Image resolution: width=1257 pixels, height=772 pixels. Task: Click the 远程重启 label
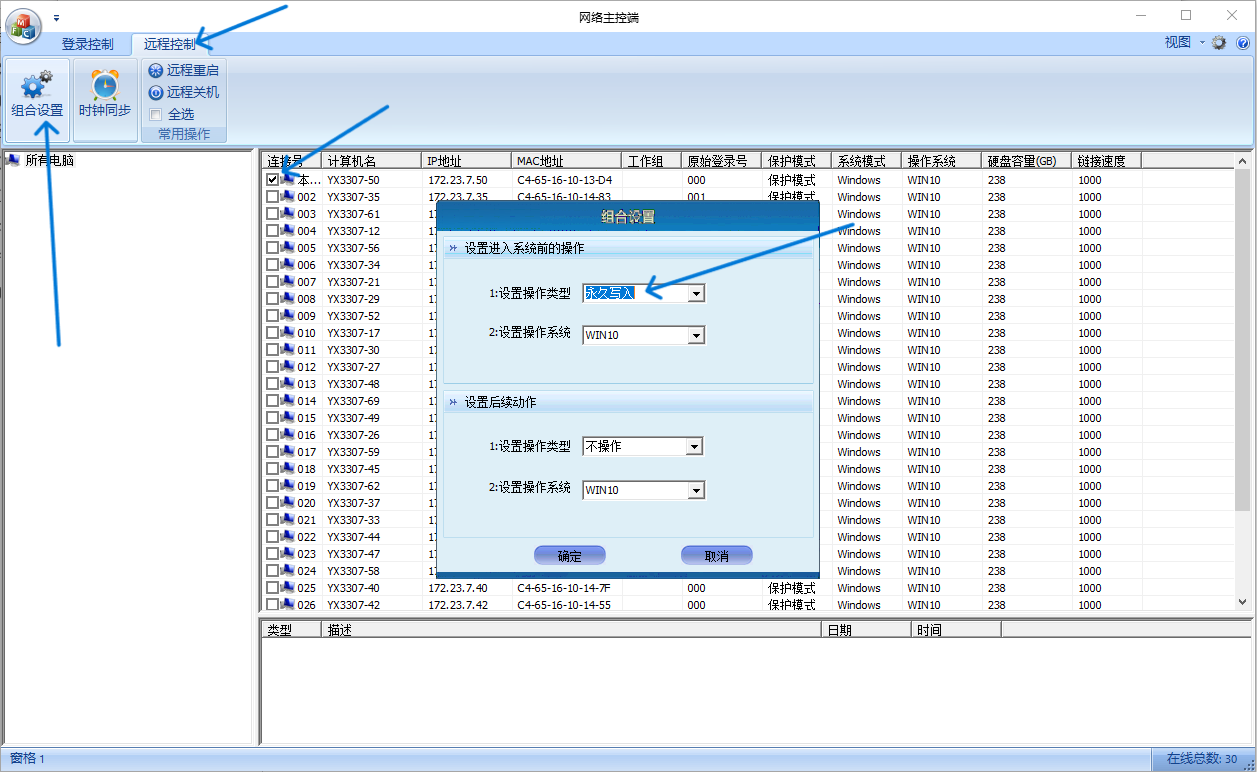[193, 70]
